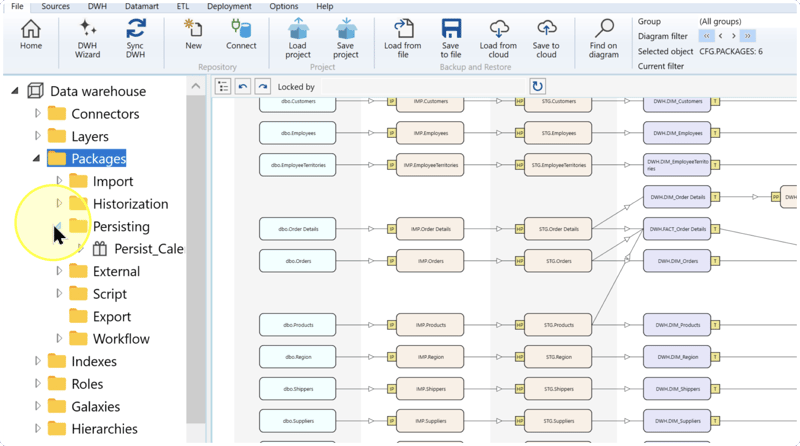This screenshot has height=446, width=800.
Task: Expand the Layers folder
Action: (37, 136)
